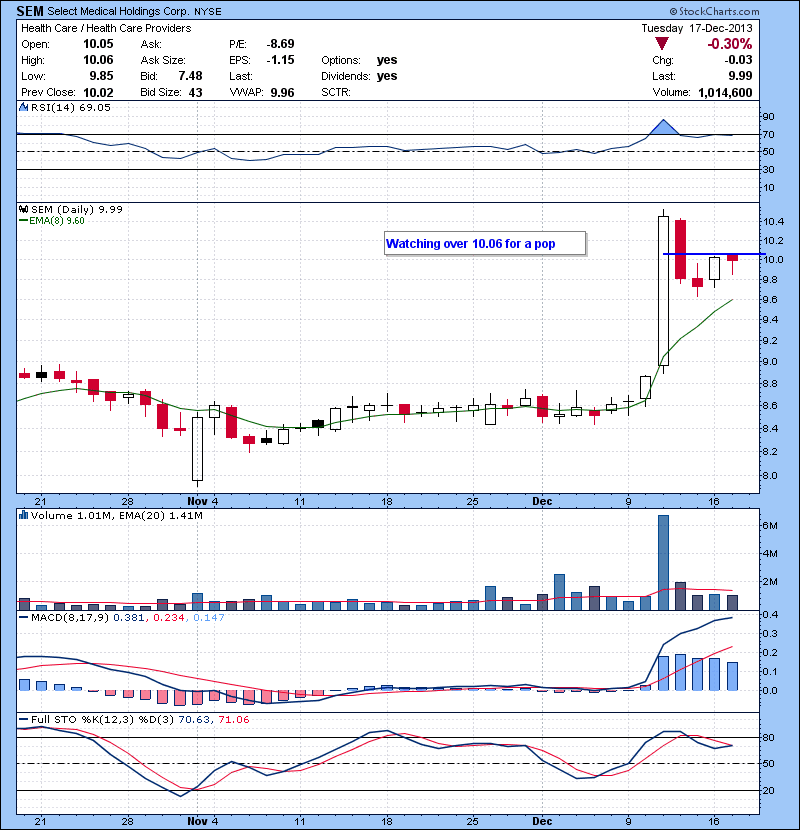This screenshot has height=830, width=800.
Task: Click the RSI(14) indicator icon
Action: click(23, 107)
